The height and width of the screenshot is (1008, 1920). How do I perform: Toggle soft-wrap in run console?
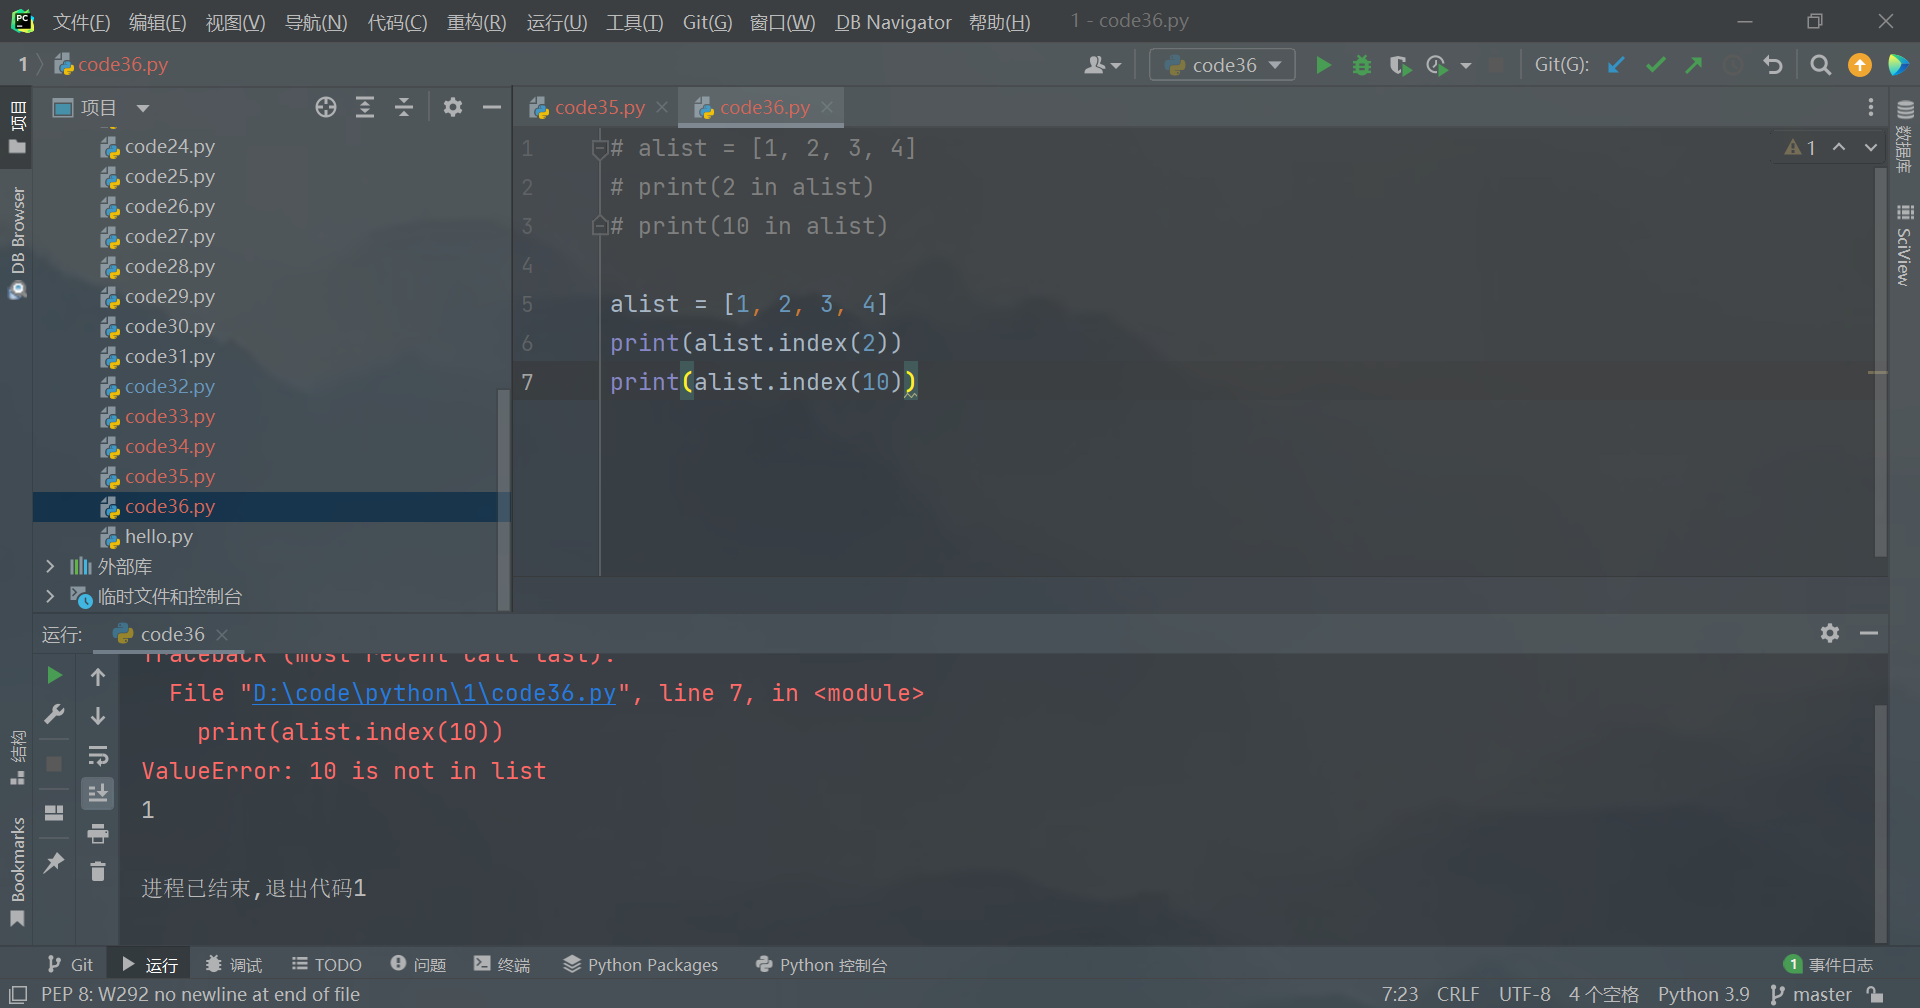pos(98,755)
